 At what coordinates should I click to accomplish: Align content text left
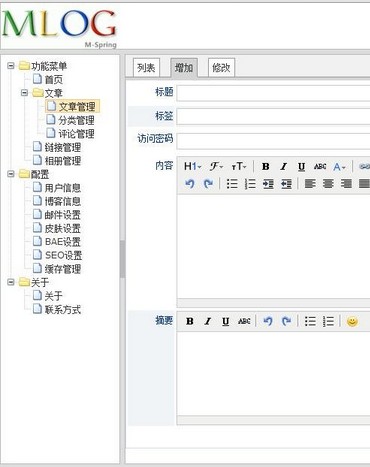click(310, 184)
